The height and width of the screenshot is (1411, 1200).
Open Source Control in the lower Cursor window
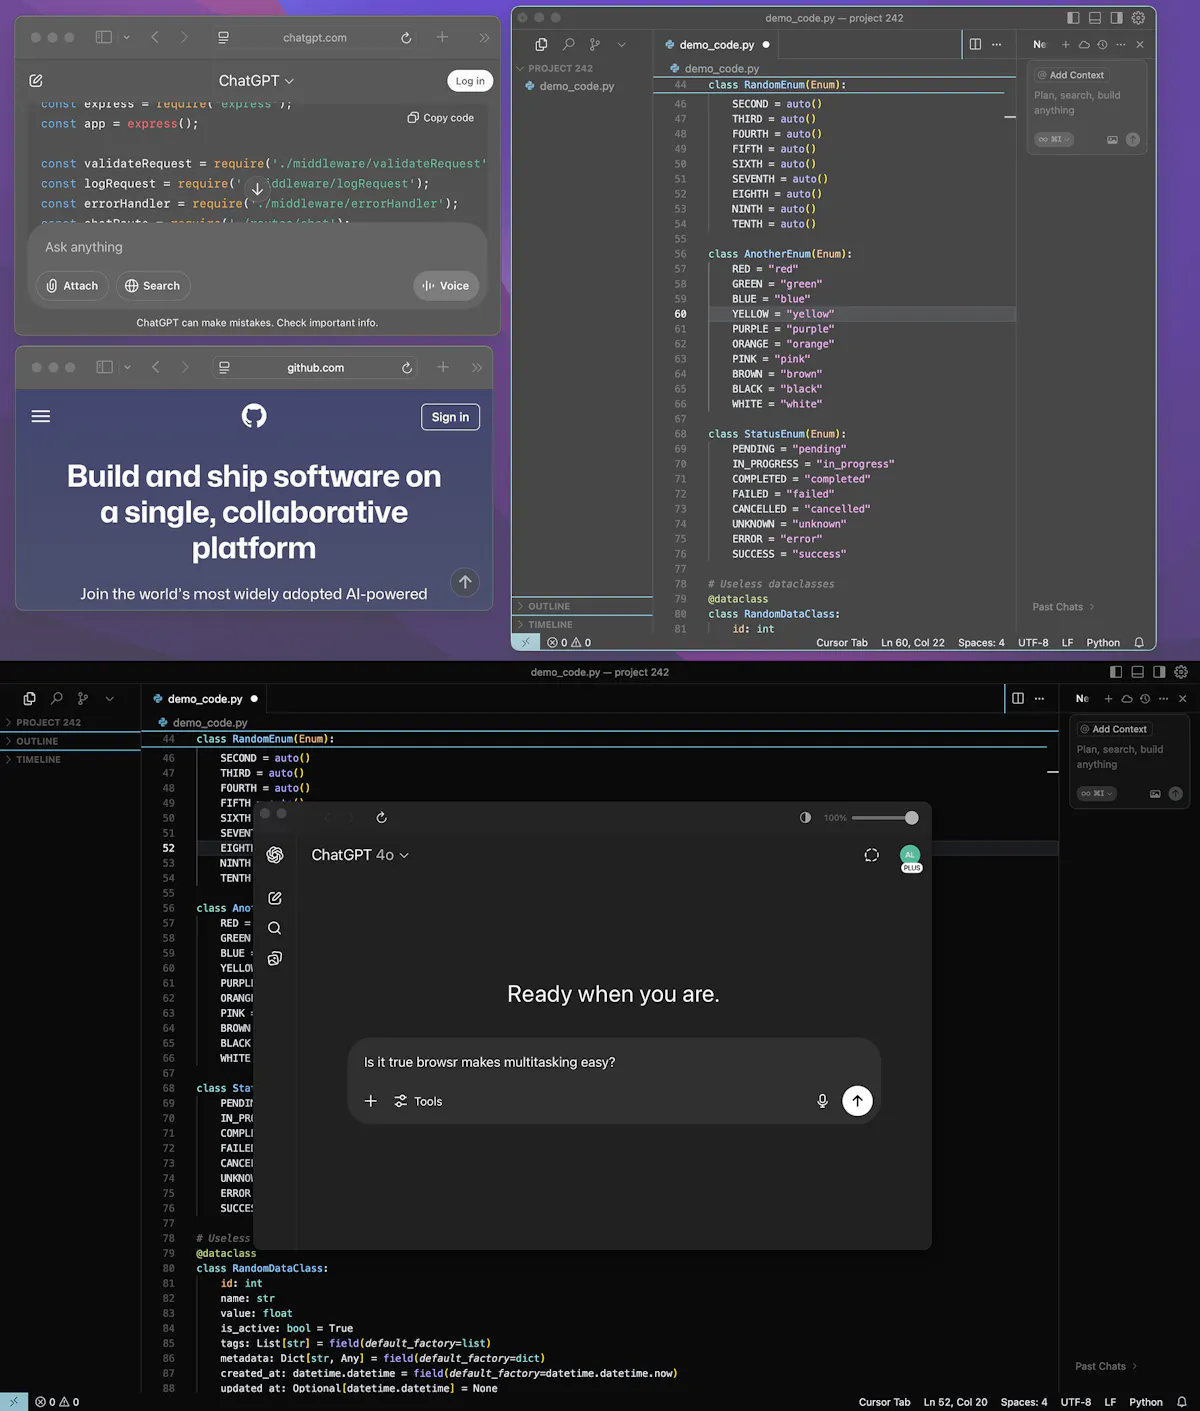83,698
